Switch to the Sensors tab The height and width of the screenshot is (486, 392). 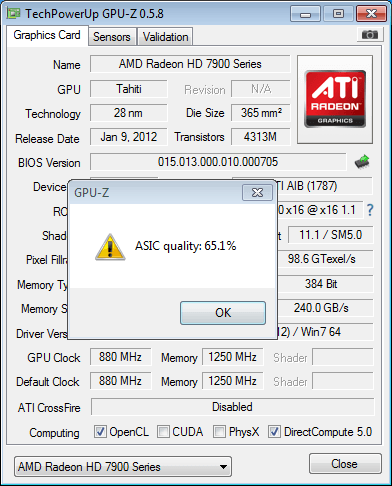coord(112,37)
